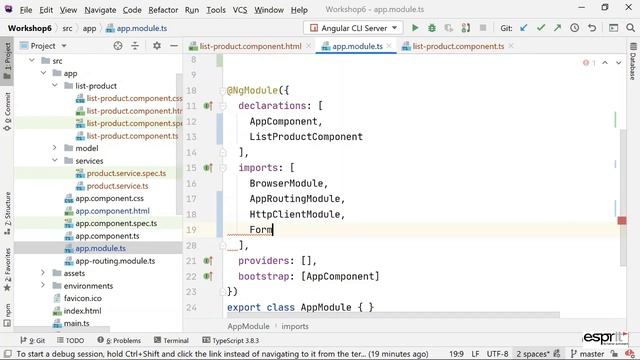Expand the environments folder
This screenshot has height=360, width=640.
[x=43, y=285]
